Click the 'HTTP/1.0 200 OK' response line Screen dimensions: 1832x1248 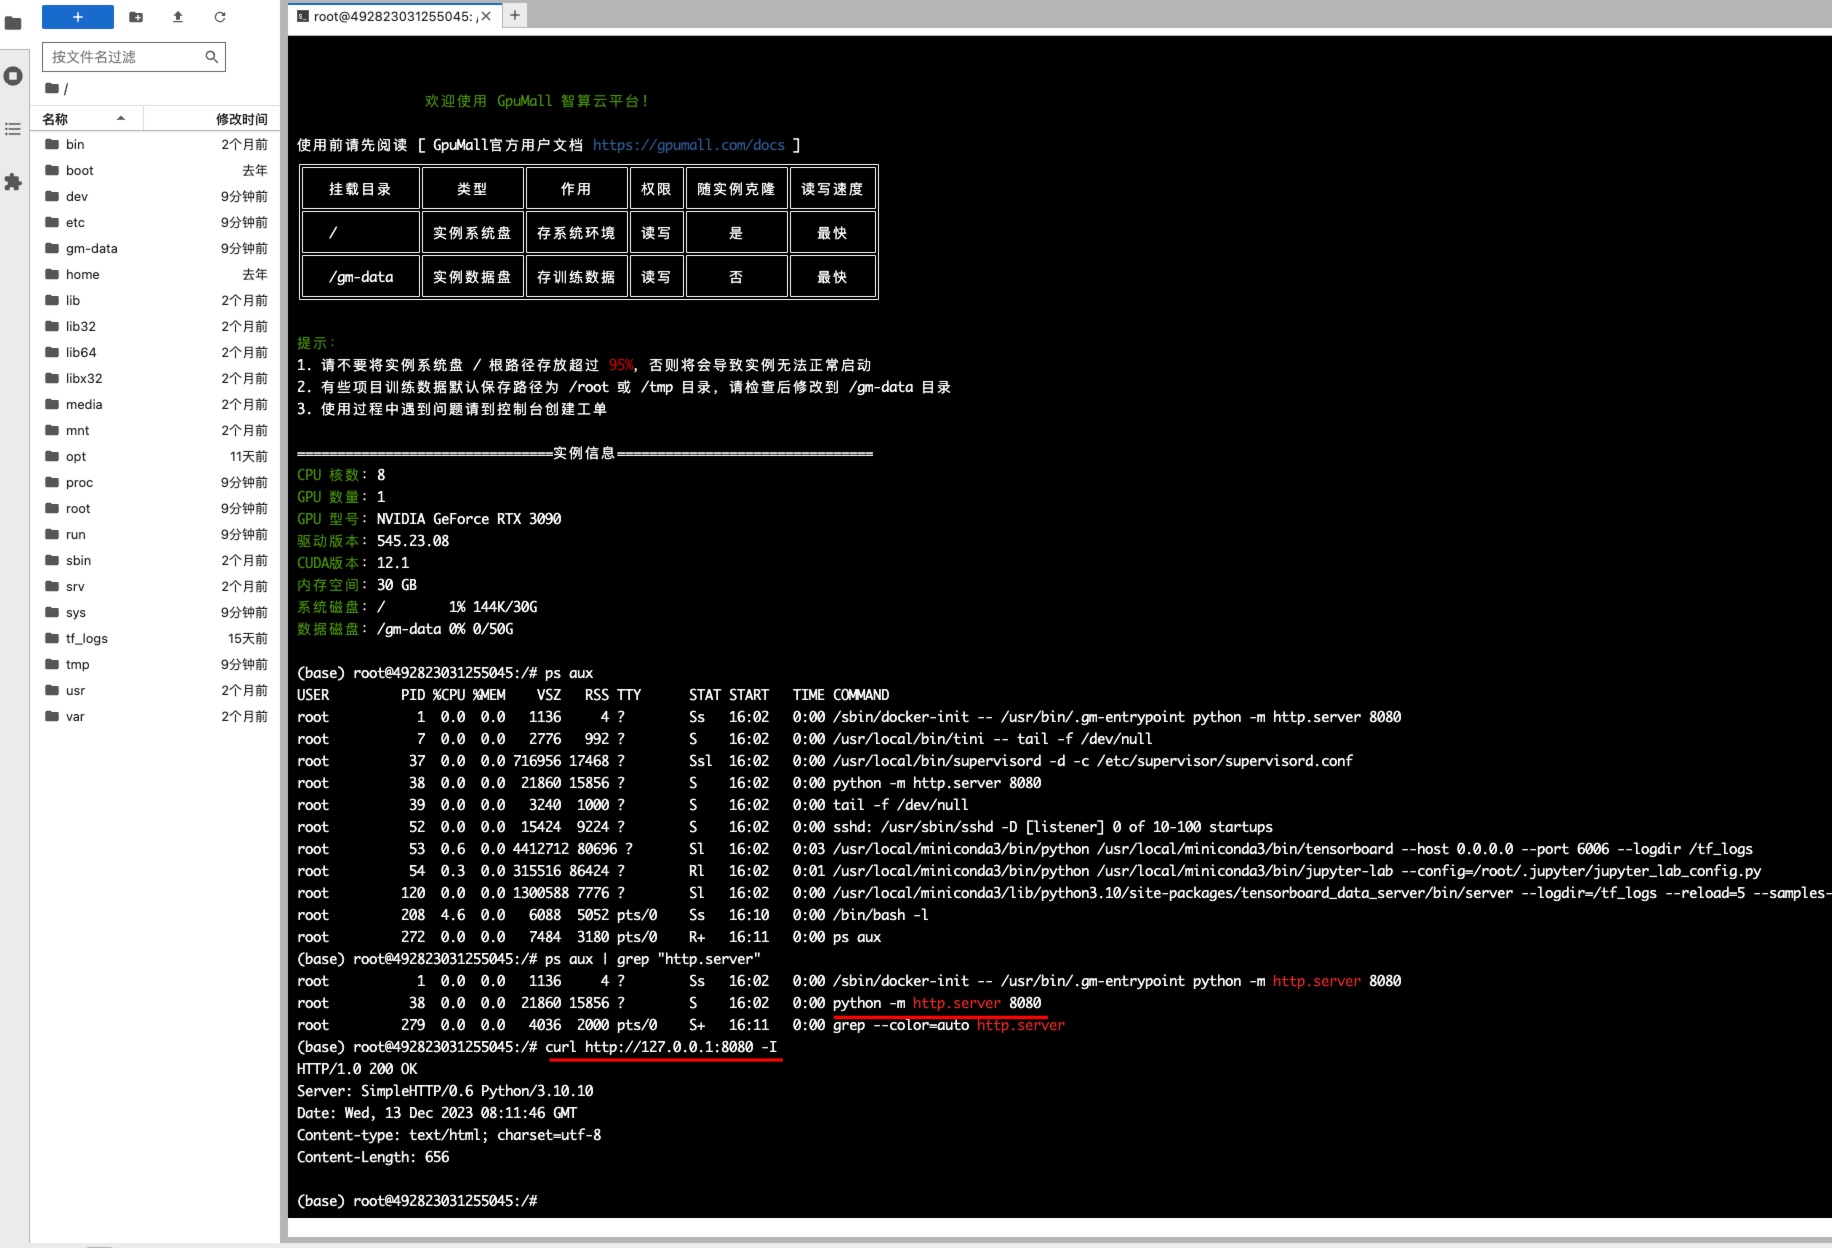coord(357,1069)
